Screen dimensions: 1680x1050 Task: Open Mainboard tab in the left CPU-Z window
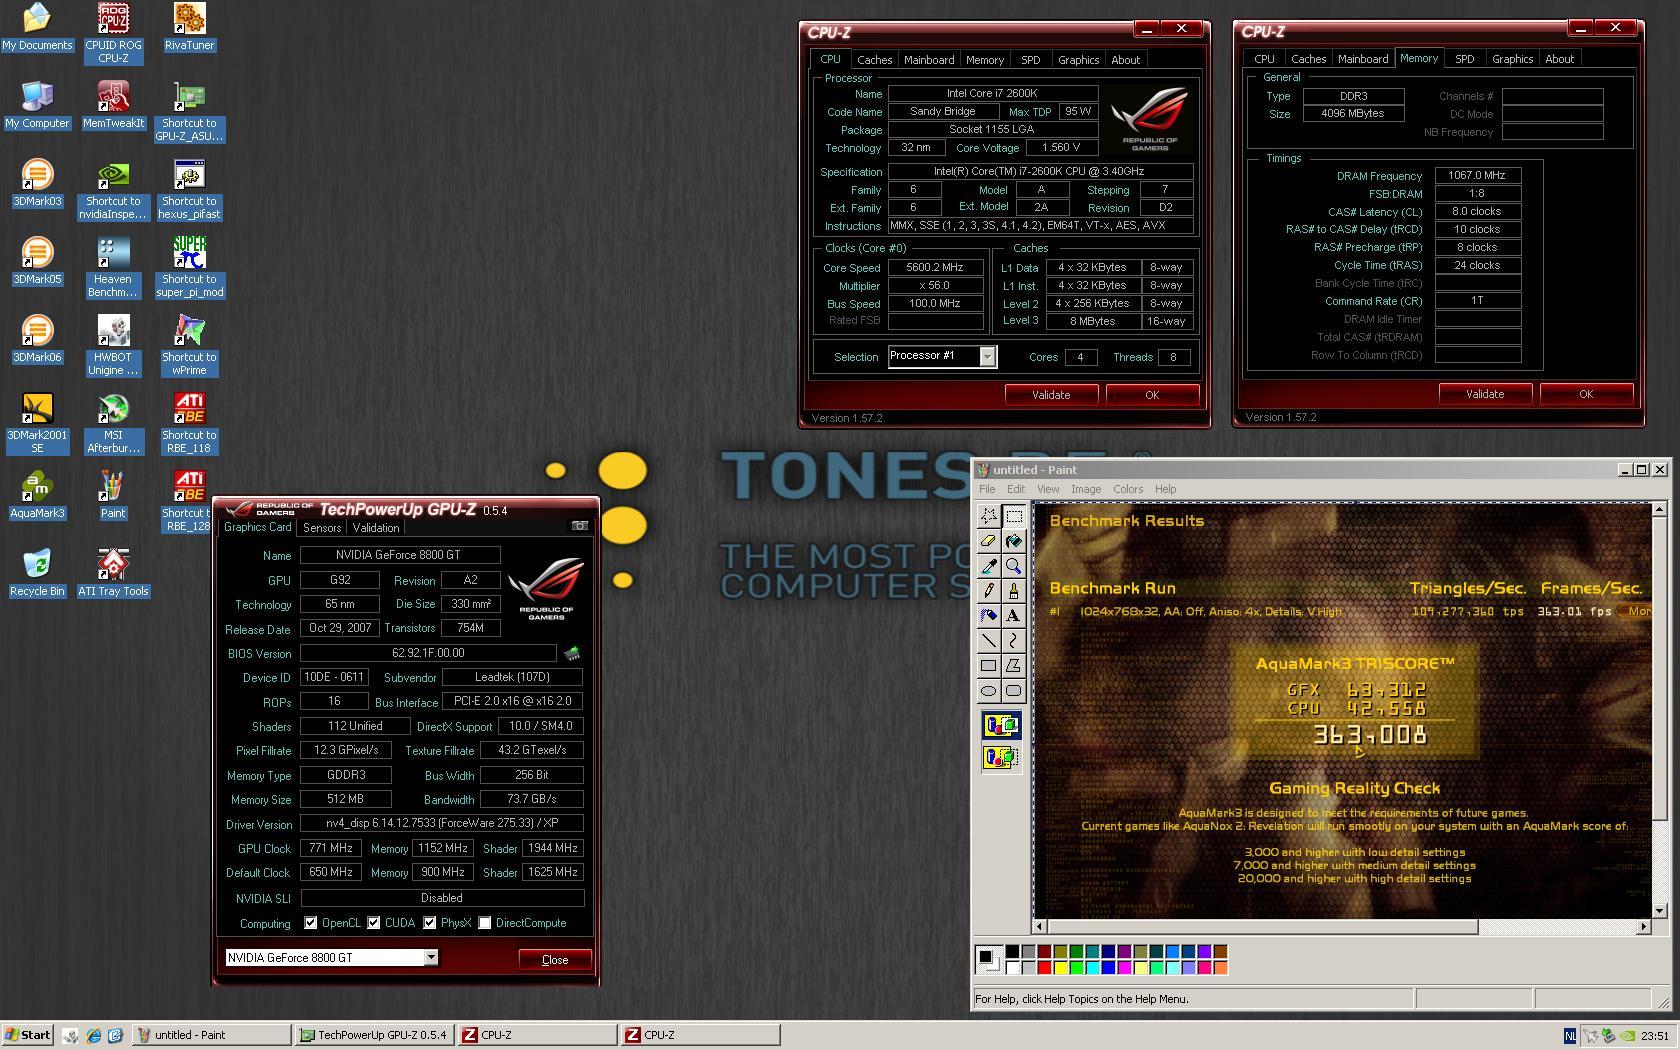pos(929,60)
